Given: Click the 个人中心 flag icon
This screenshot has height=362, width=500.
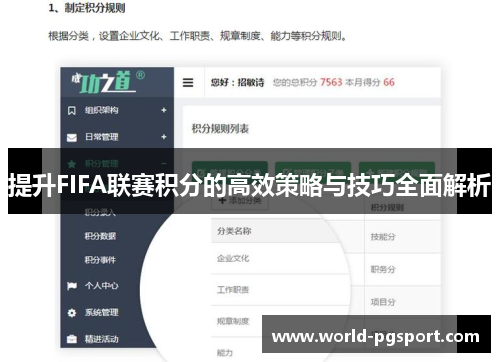Looking at the screenshot, I should click(x=72, y=286).
